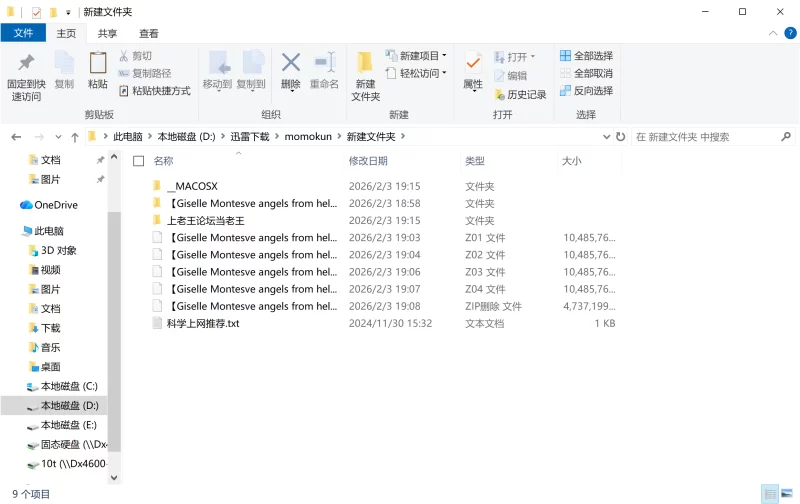Collapse the ribbon with chevron

773,33
